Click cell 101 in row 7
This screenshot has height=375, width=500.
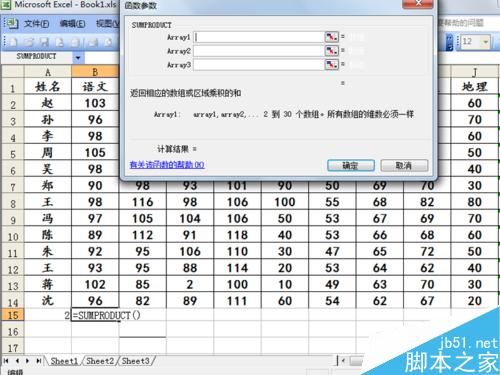[237, 186]
